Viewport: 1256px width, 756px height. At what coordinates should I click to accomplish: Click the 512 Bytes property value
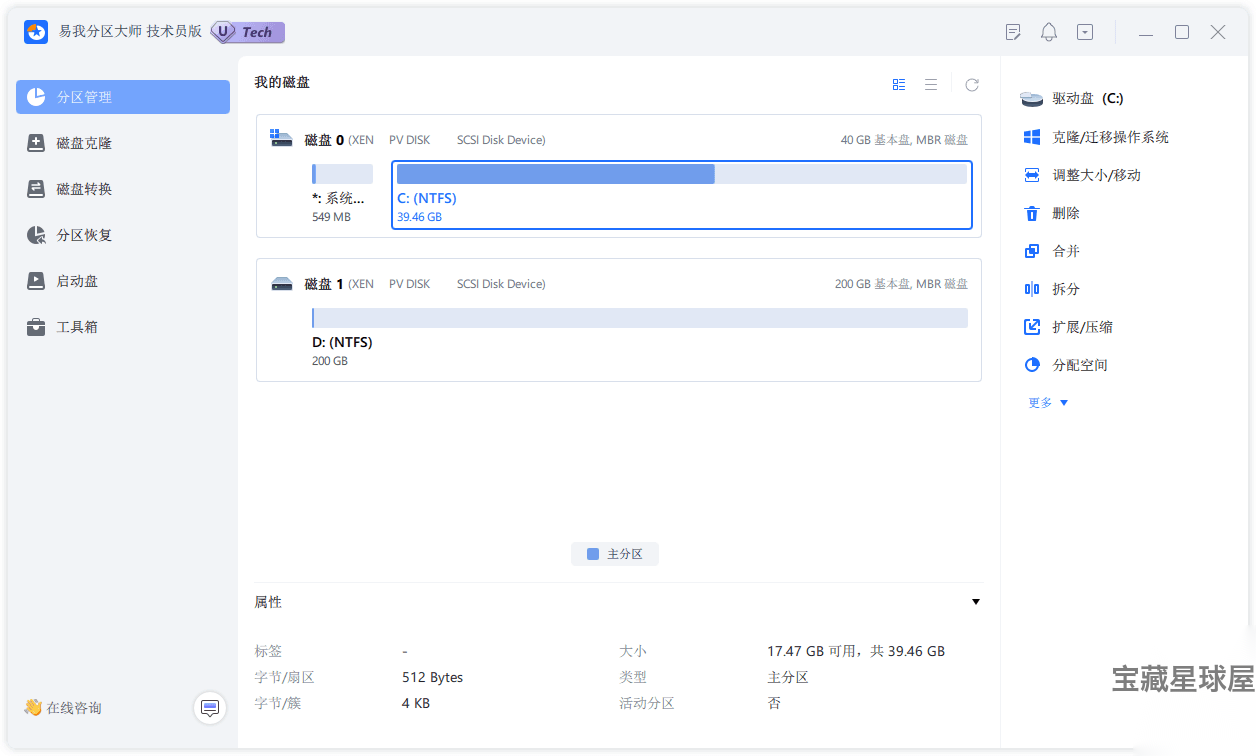tap(432, 677)
